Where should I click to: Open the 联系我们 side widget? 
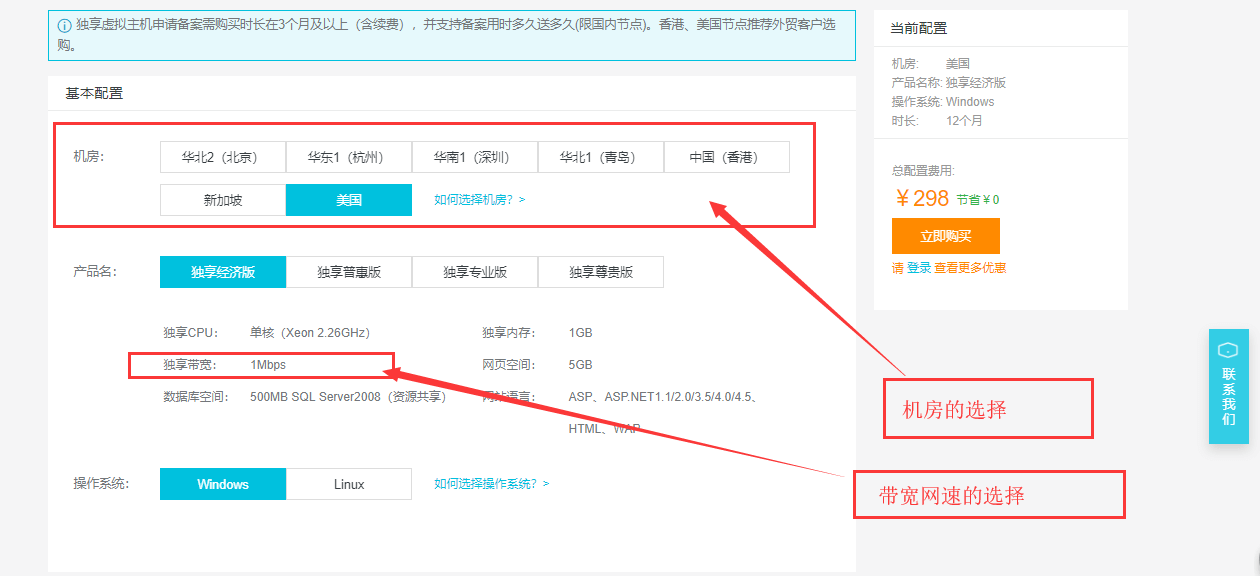1228,387
